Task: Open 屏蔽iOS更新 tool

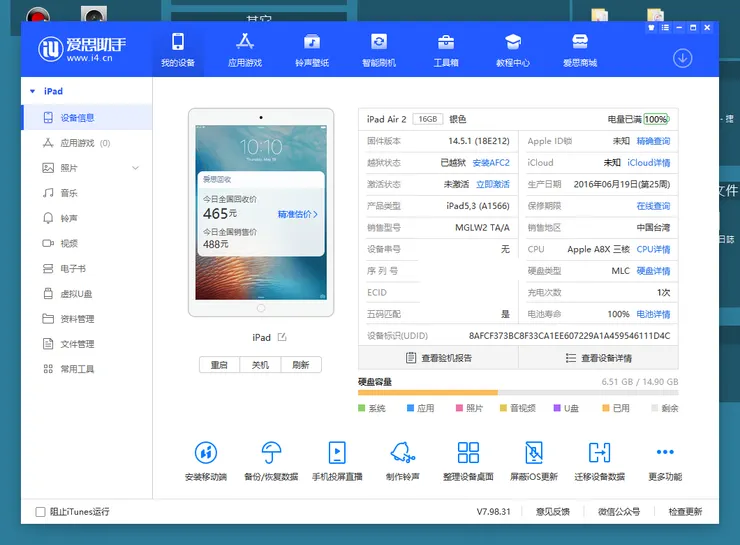Action: coord(534,461)
